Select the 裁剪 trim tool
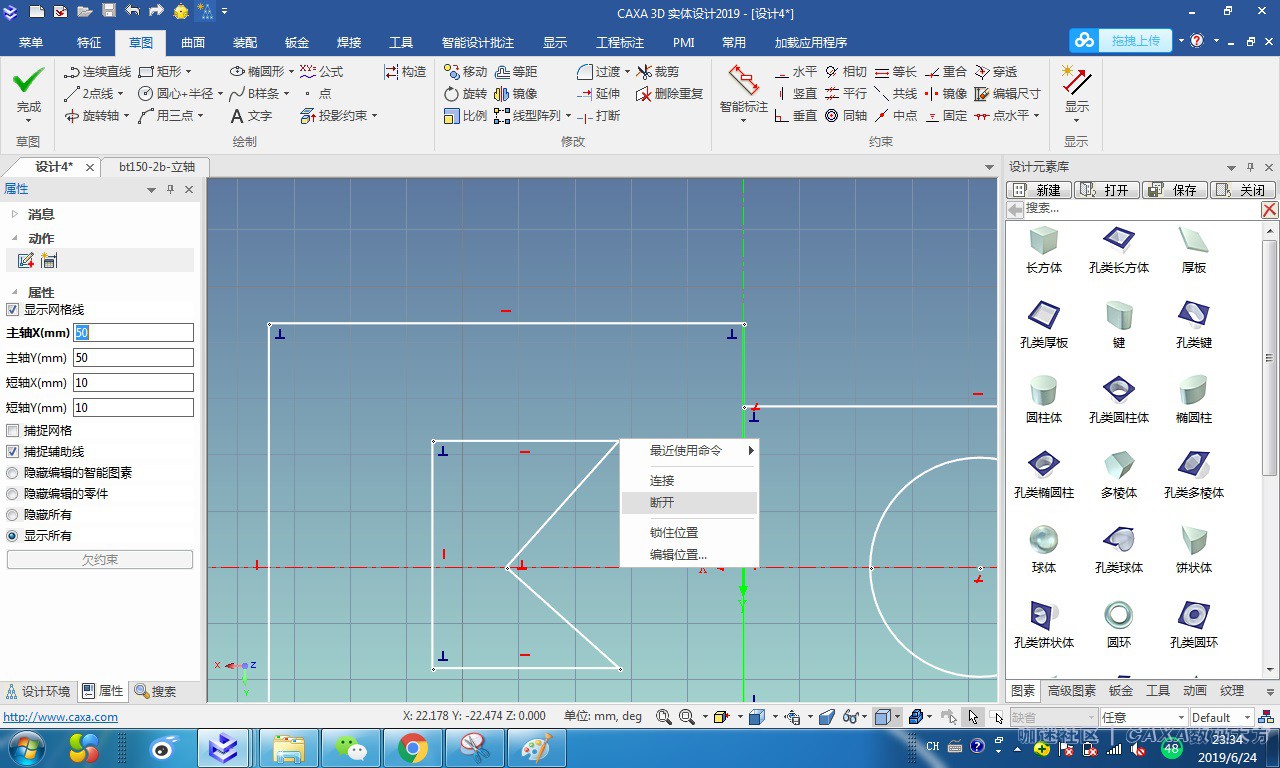 (x=658, y=72)
